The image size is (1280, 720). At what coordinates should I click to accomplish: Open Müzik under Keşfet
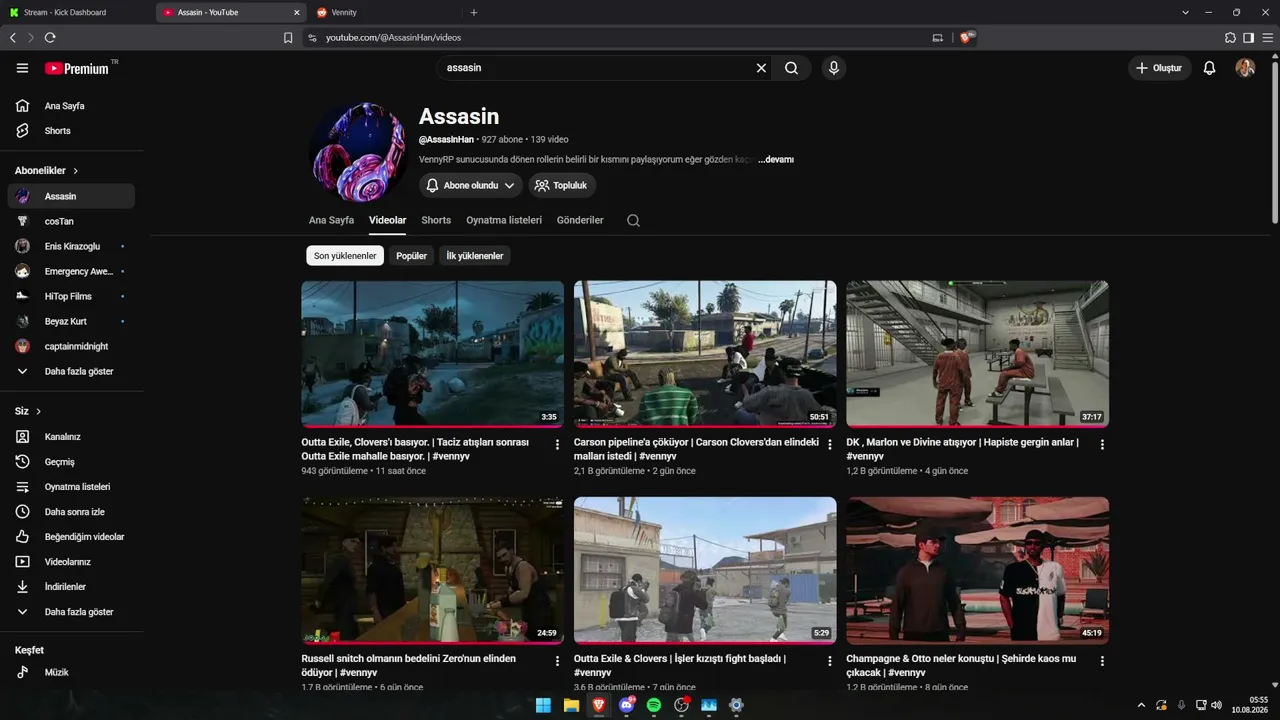tap(71, 673)
